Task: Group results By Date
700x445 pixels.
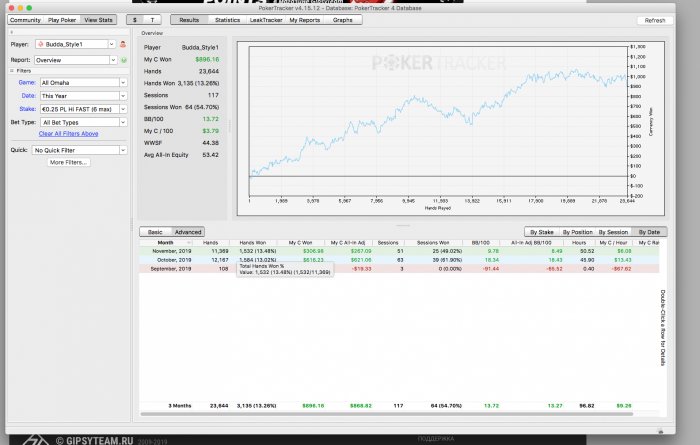Action: [649, 232]
